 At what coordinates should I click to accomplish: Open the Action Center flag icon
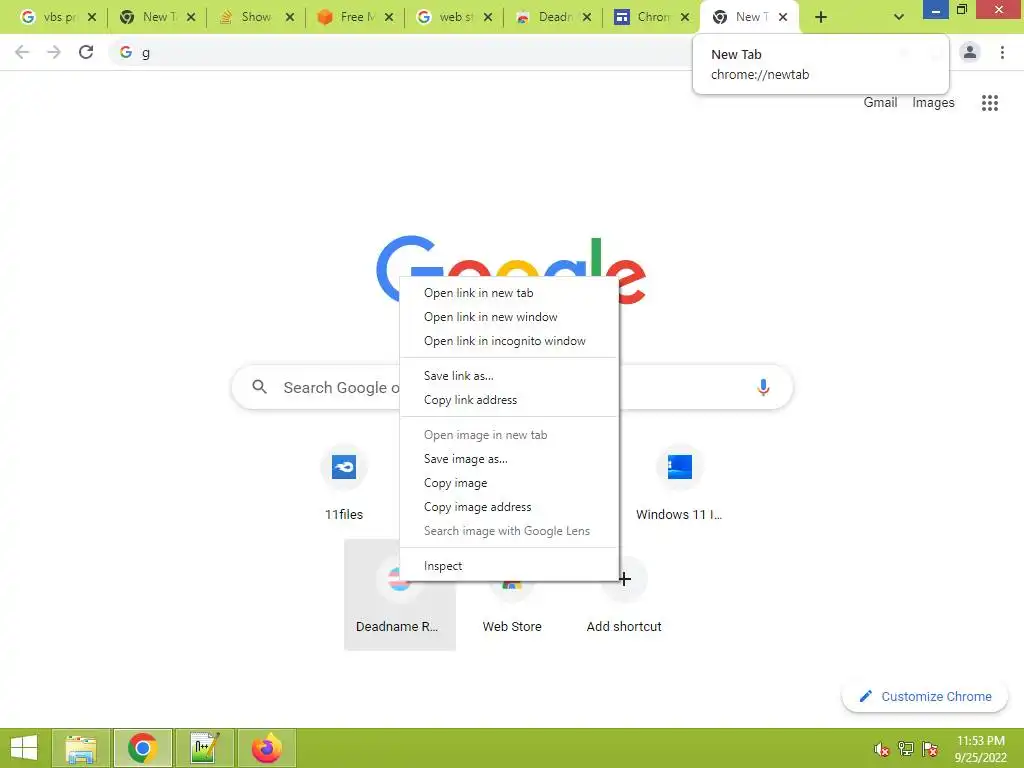coord(930,749)
